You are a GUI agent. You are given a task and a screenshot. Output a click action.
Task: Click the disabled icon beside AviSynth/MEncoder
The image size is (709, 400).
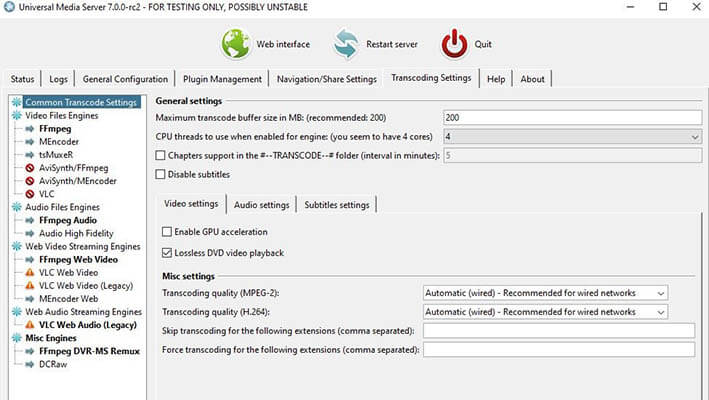[x=30, y=181]
